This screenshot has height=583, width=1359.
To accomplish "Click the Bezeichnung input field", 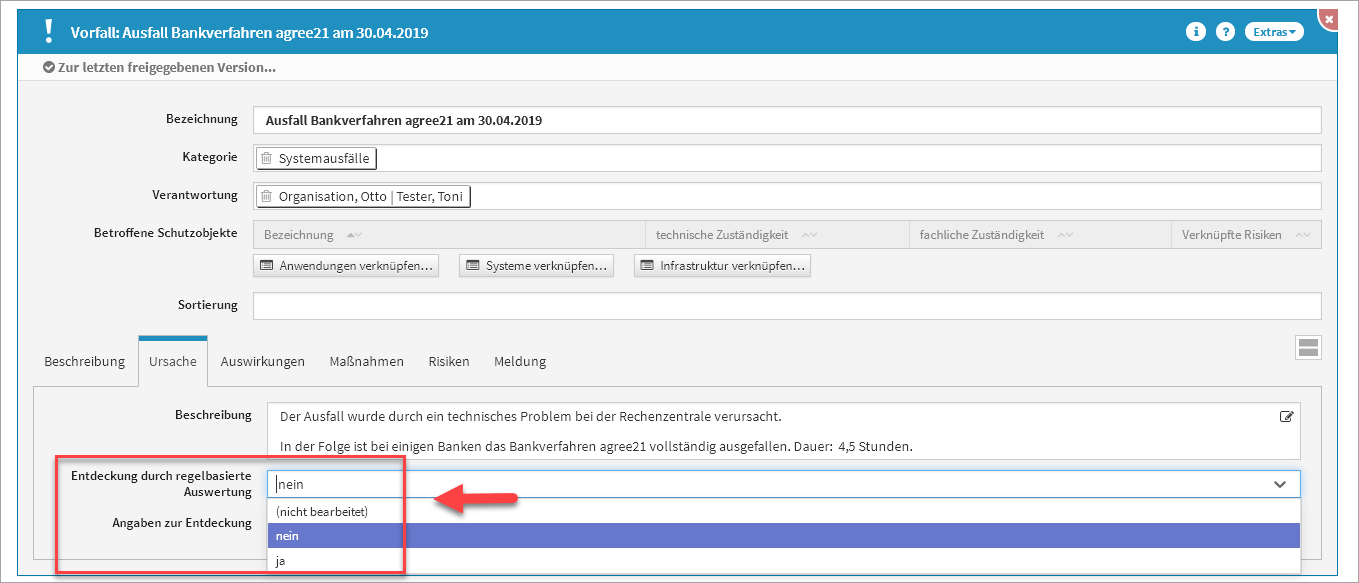I will [x=787, y=120].
